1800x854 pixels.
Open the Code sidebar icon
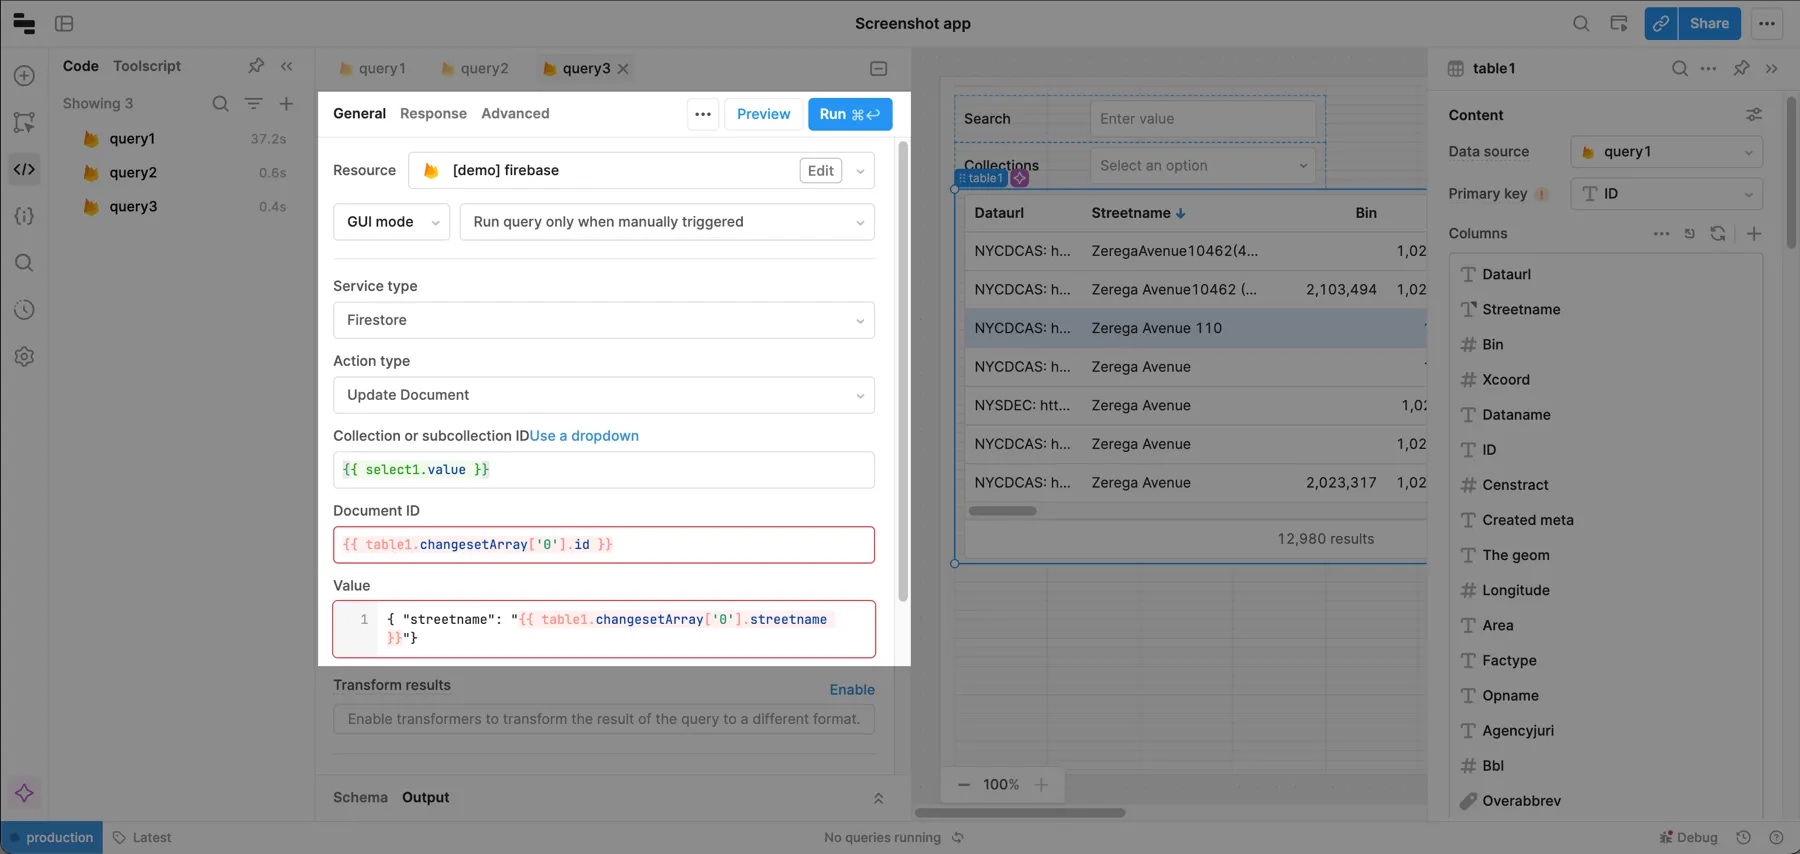(24, 169)
